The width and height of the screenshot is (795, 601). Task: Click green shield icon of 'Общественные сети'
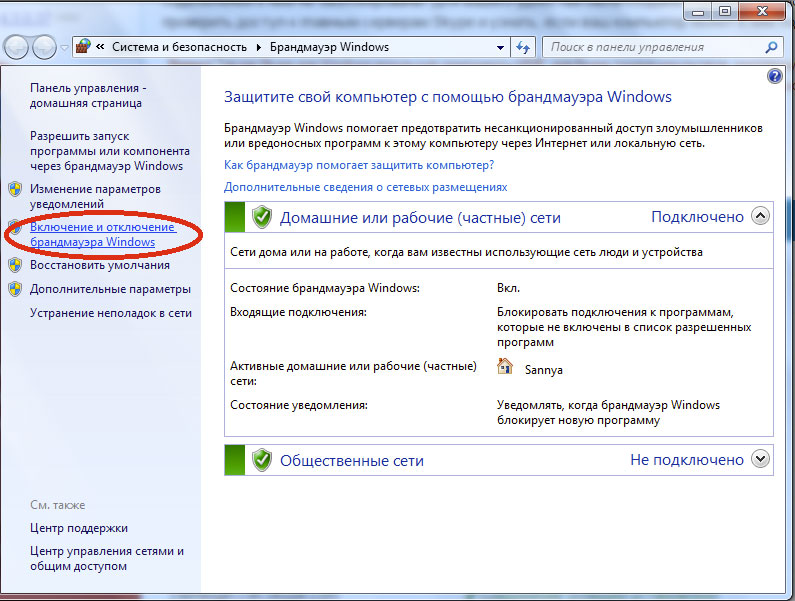click(x=262, y=460)
